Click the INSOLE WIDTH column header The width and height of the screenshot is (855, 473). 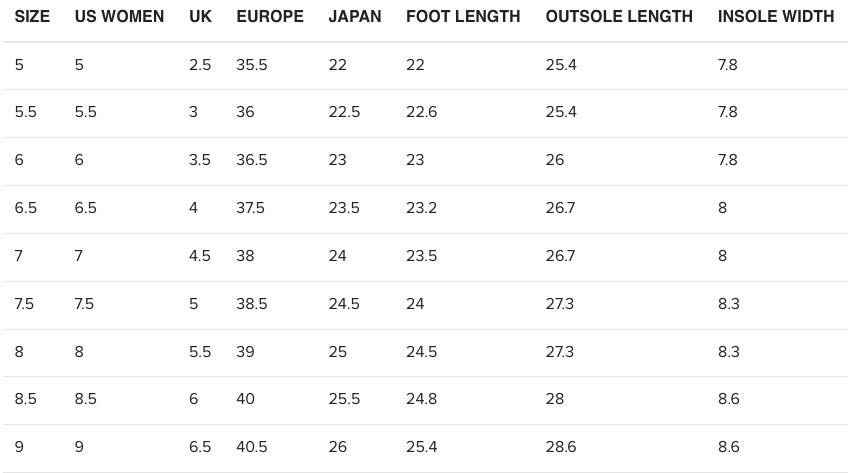[776, 17]
